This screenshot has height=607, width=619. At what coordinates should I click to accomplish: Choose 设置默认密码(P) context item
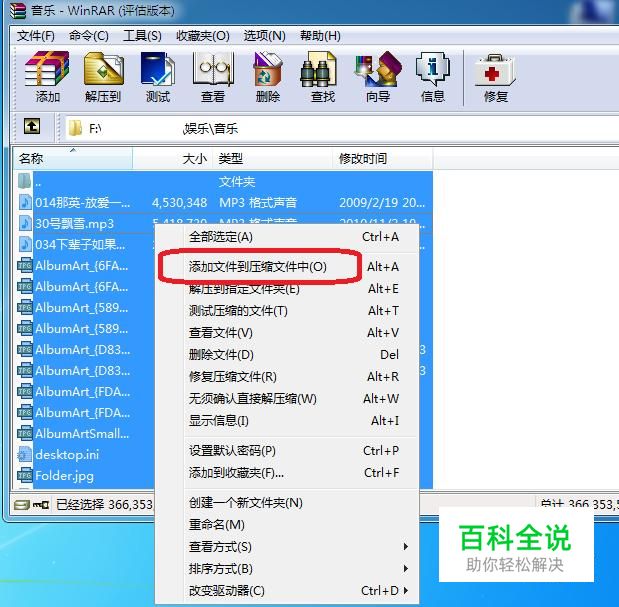[287, 451]
